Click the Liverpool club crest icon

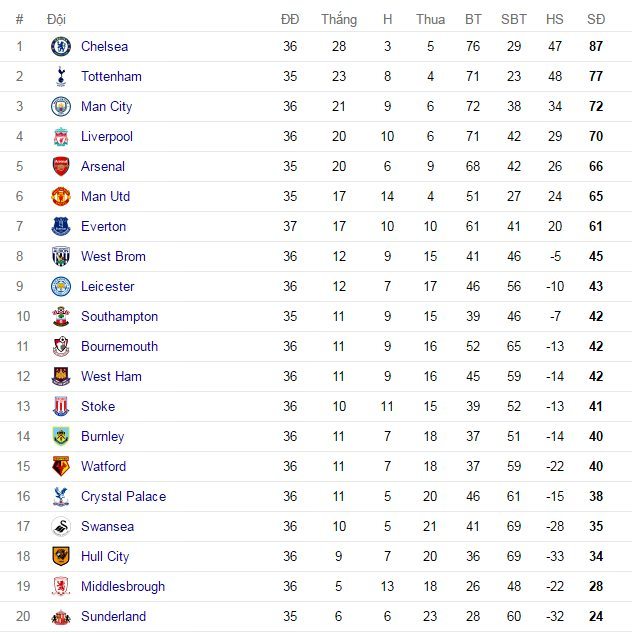(61, 136)
